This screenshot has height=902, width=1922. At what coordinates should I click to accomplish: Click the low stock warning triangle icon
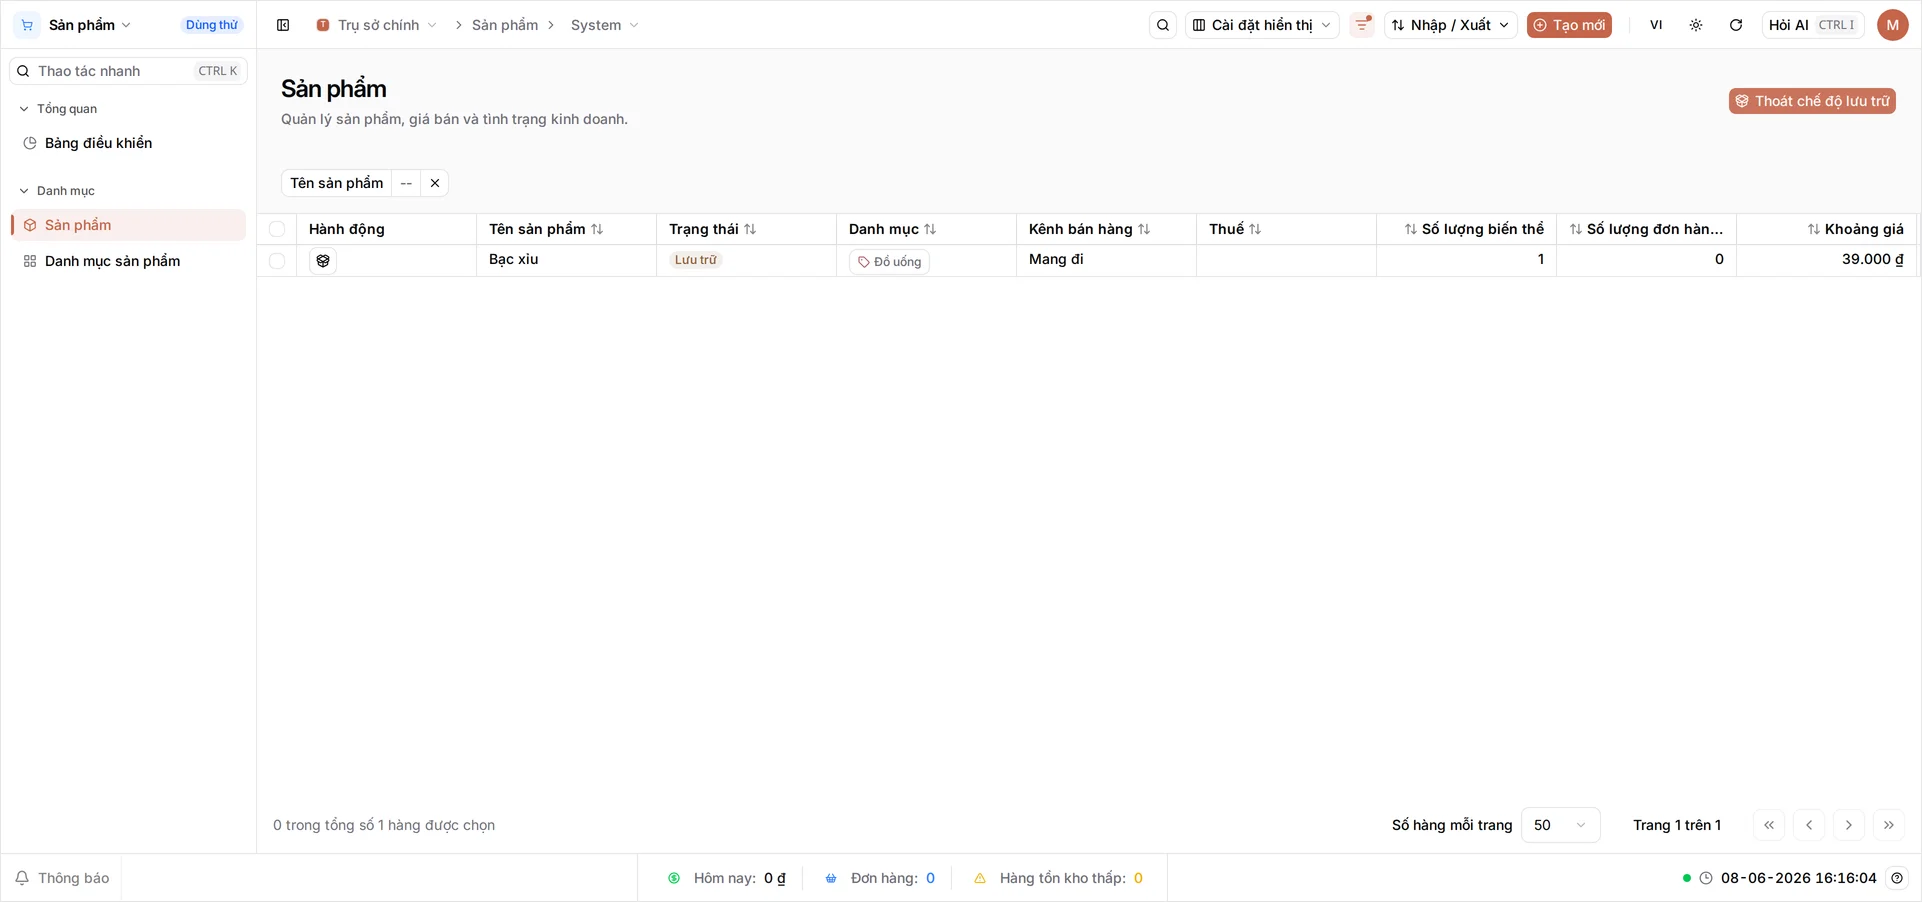[x=980, y=878]
